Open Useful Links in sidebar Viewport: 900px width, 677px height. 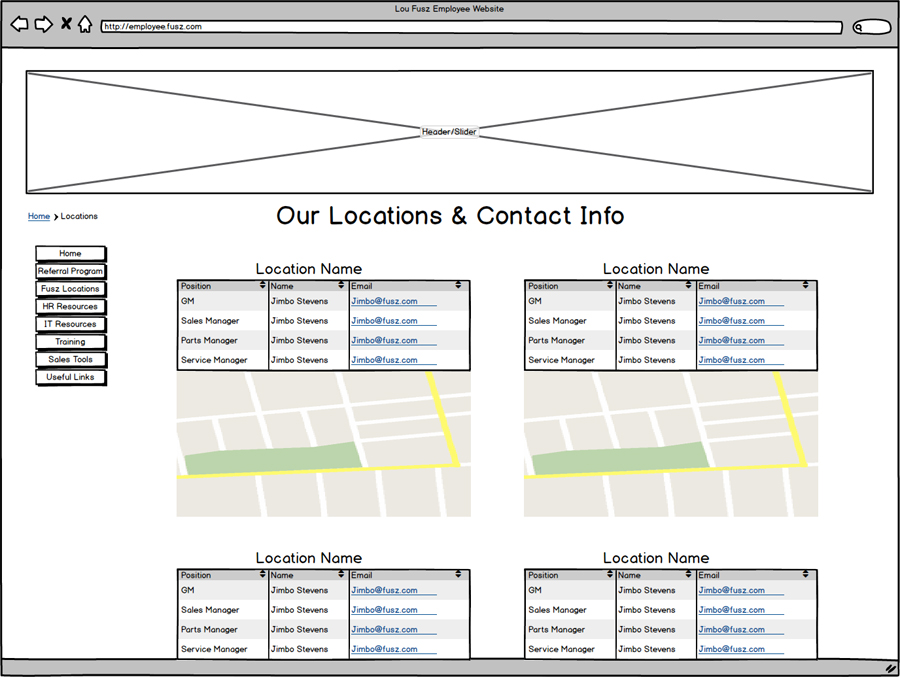coord(71,377)
